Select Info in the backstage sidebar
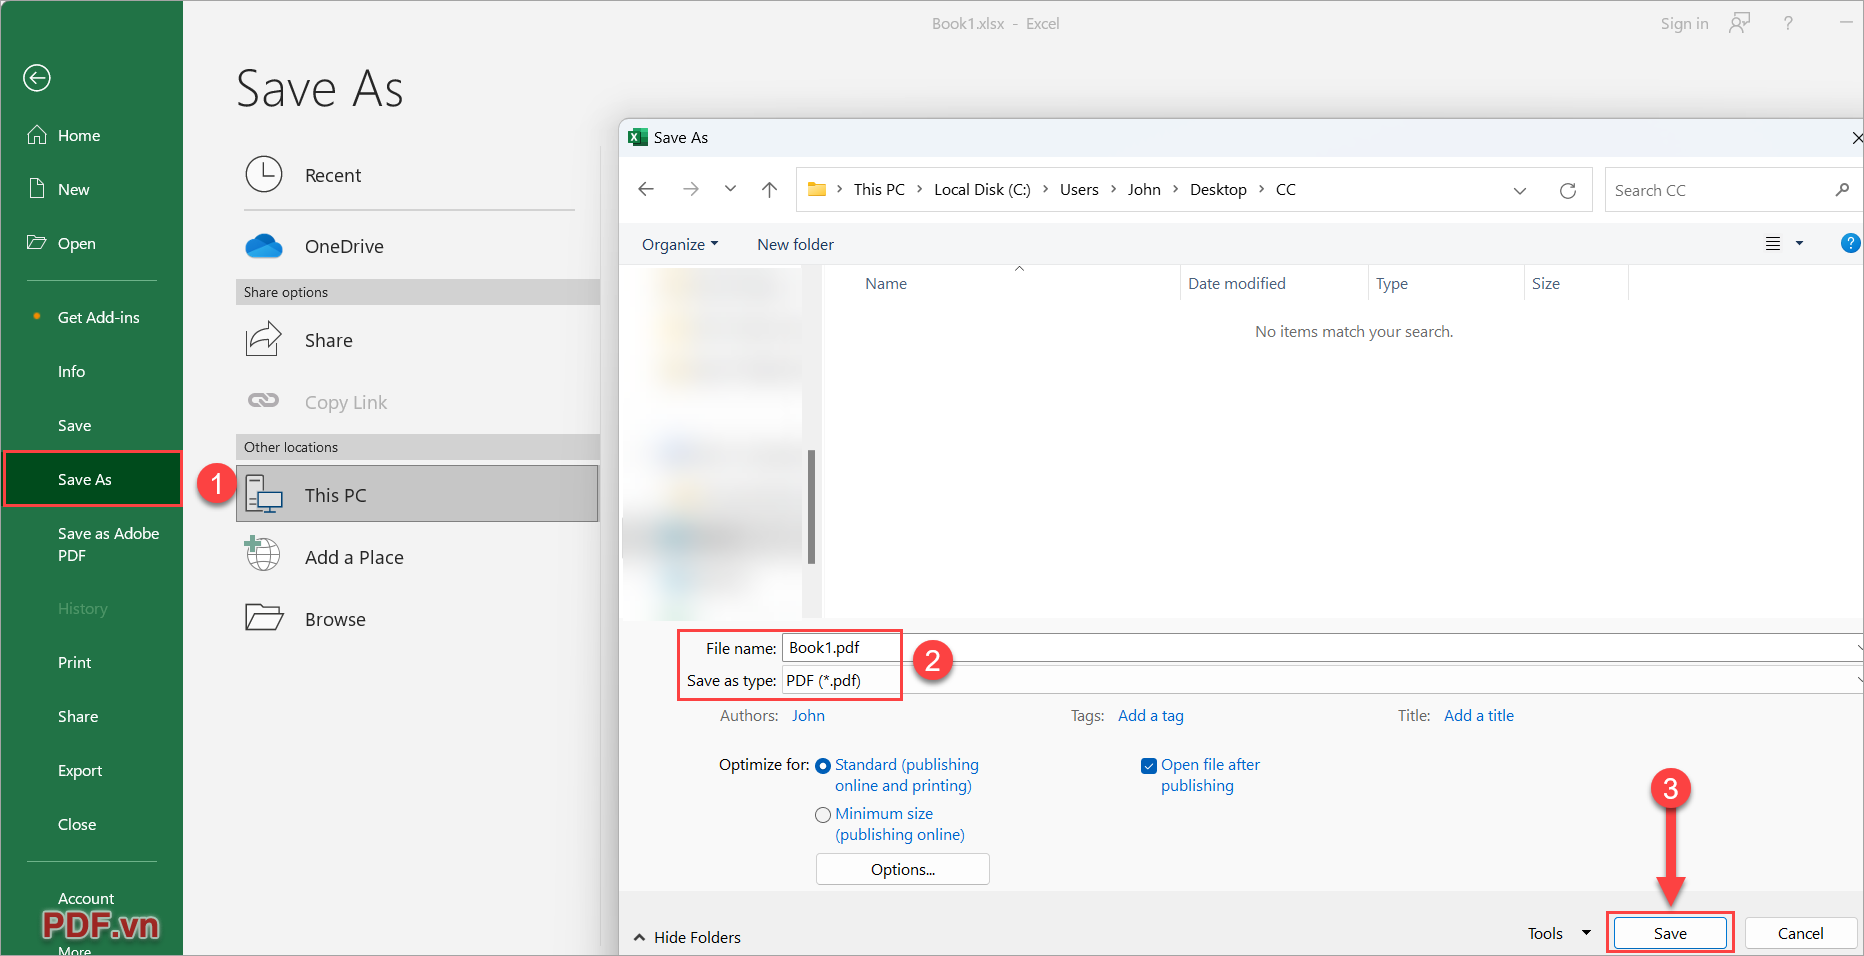 (x=71, y=371)
